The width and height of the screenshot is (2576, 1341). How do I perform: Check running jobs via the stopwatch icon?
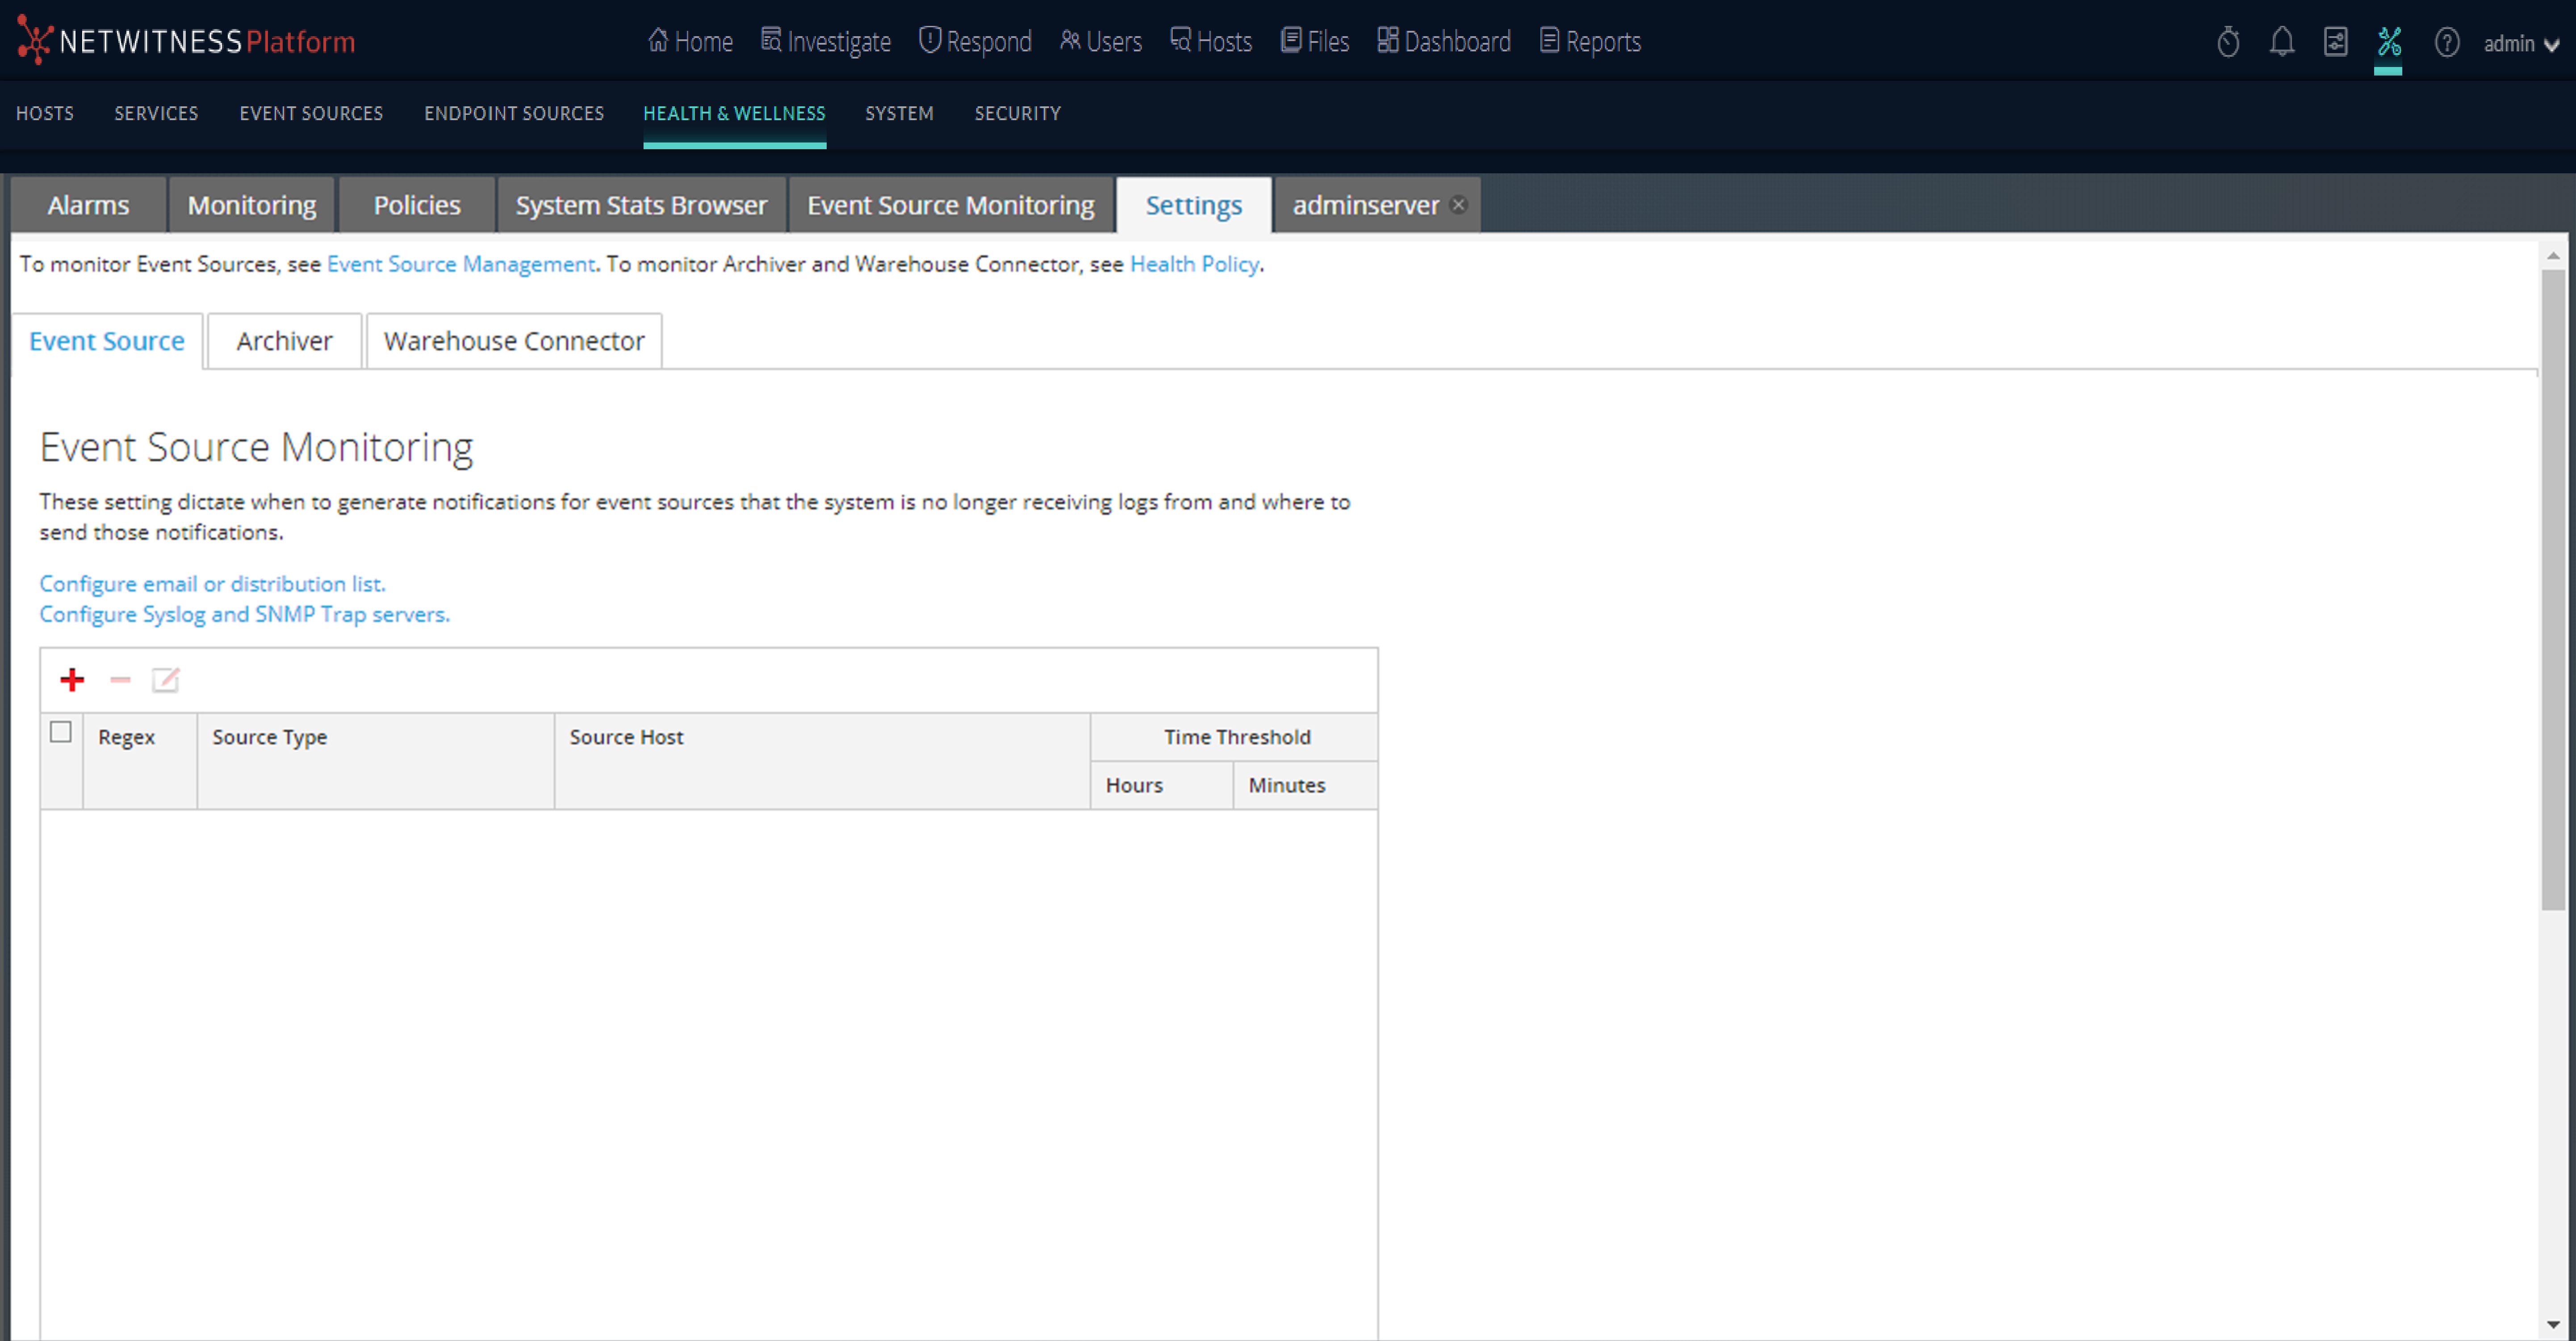tap(2227, 42)
